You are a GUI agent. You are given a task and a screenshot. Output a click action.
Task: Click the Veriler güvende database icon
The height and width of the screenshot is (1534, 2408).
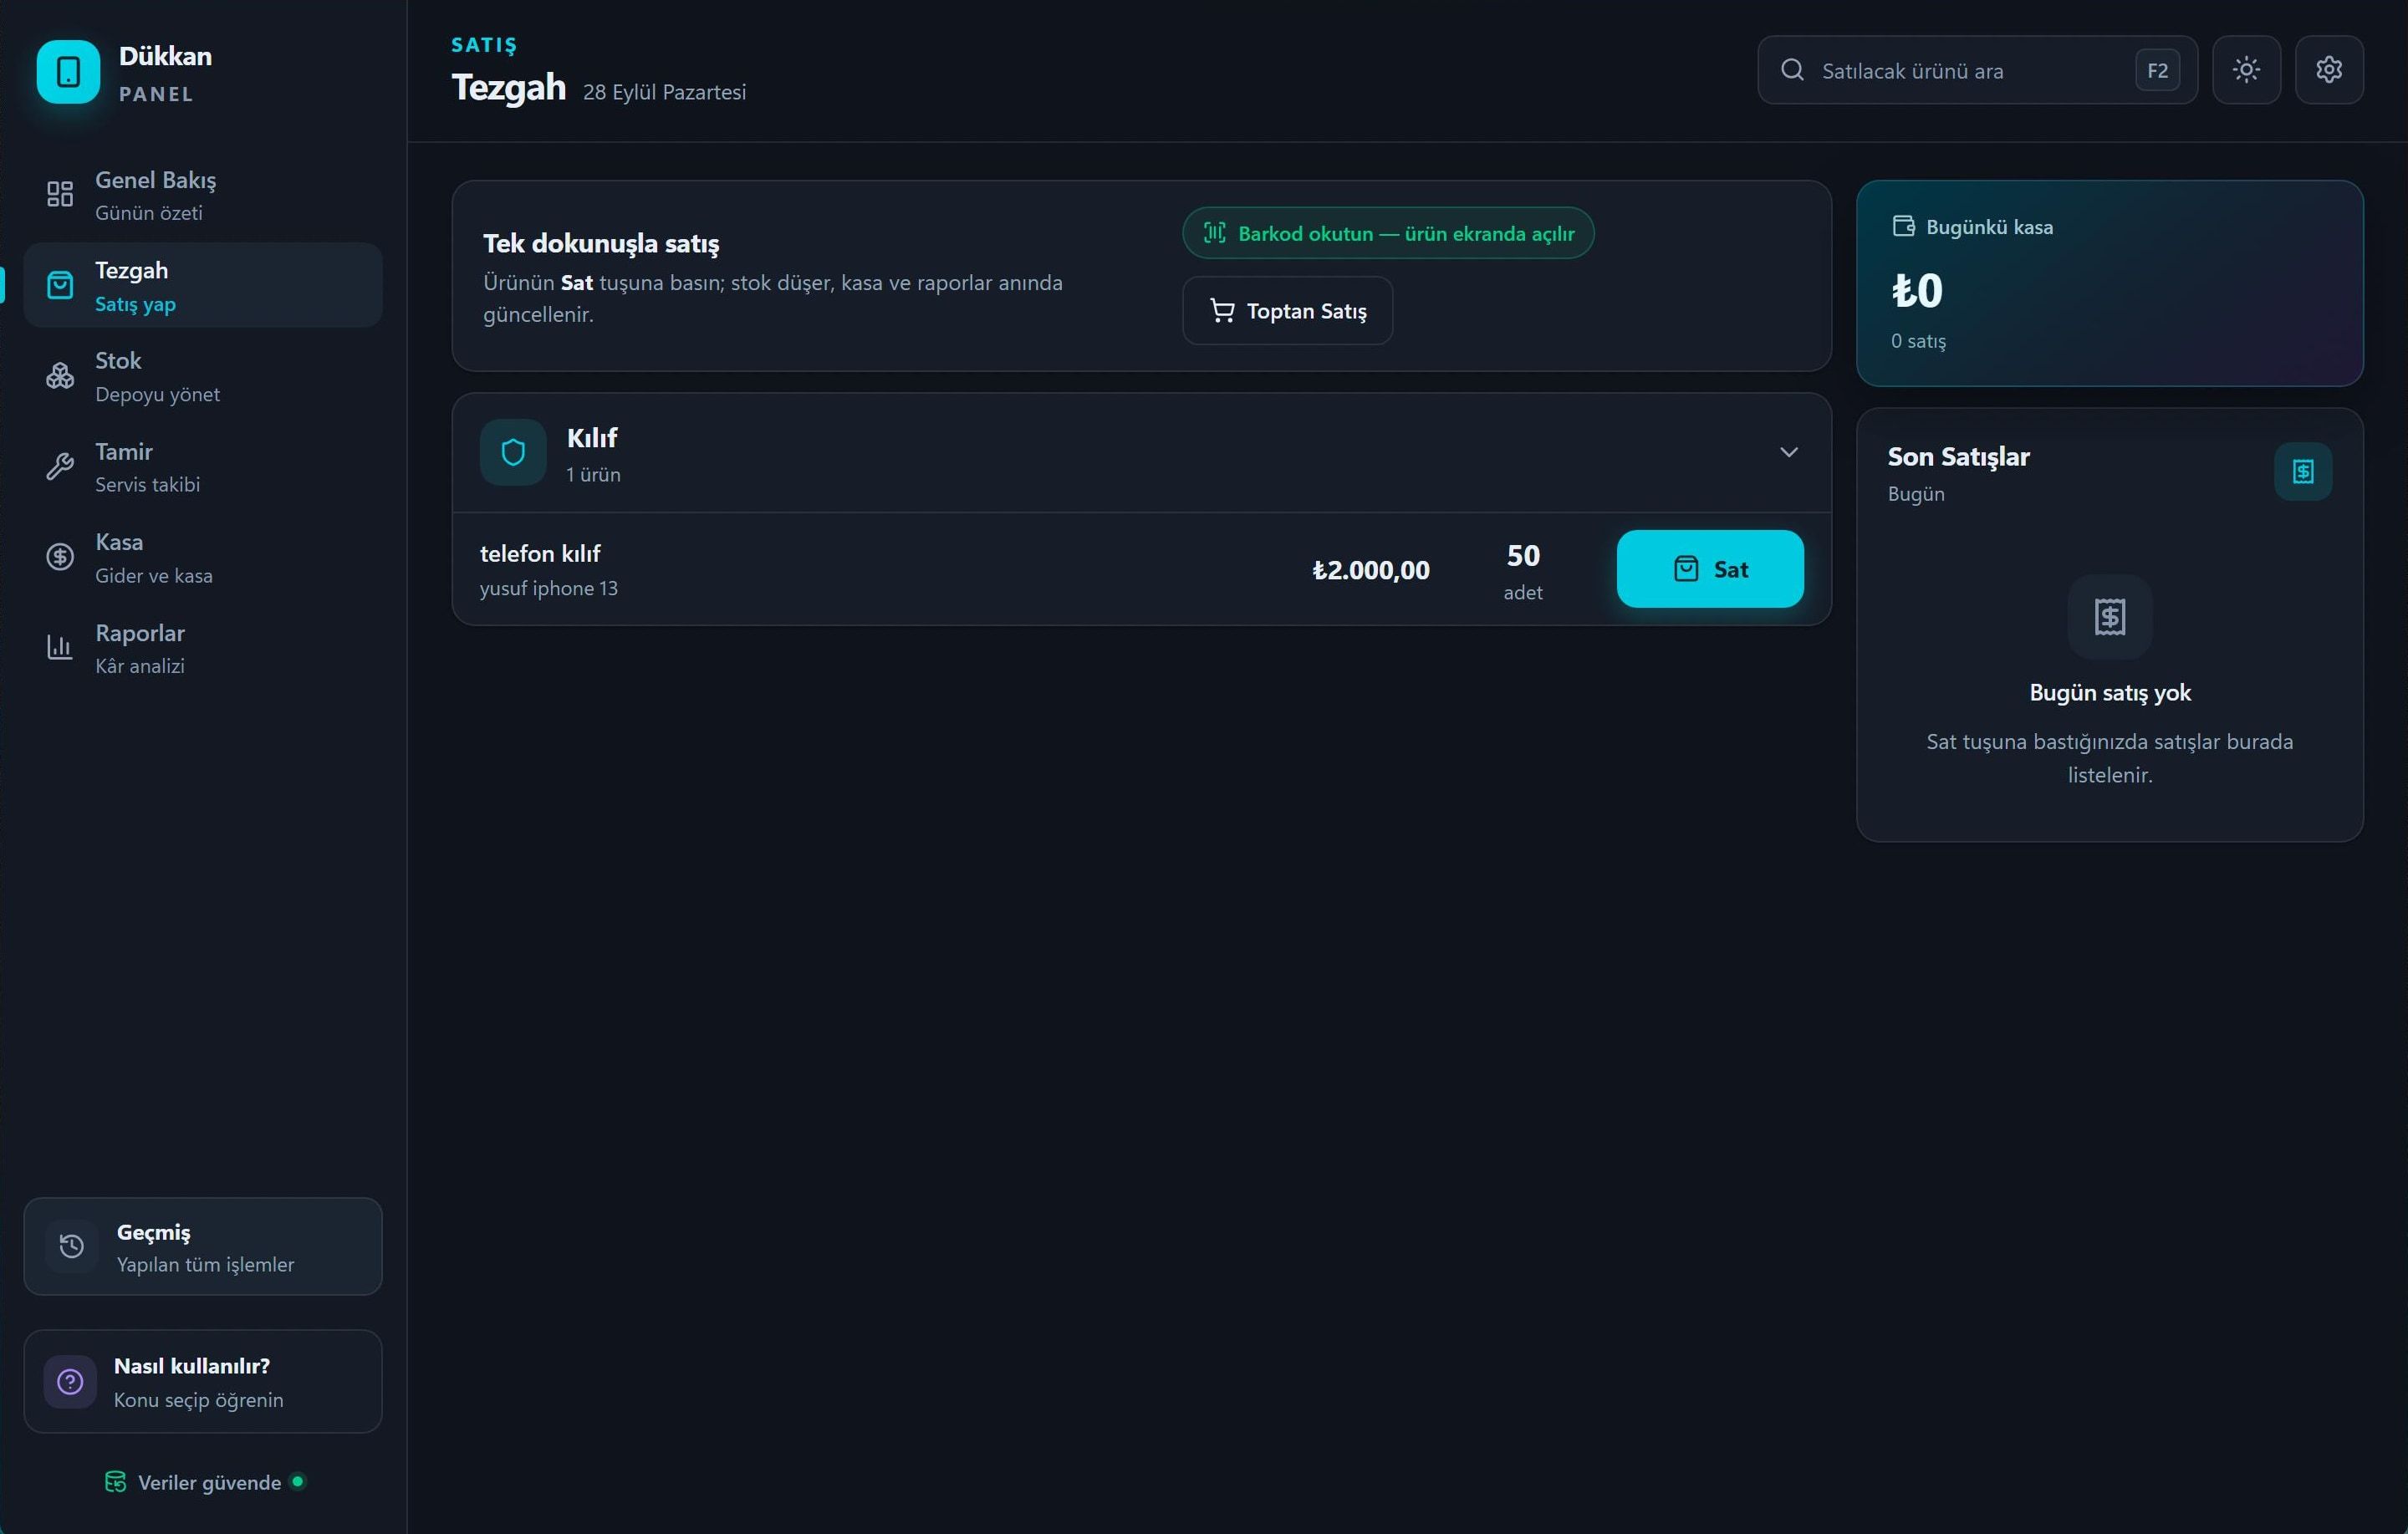click(x=115, y=1482)
